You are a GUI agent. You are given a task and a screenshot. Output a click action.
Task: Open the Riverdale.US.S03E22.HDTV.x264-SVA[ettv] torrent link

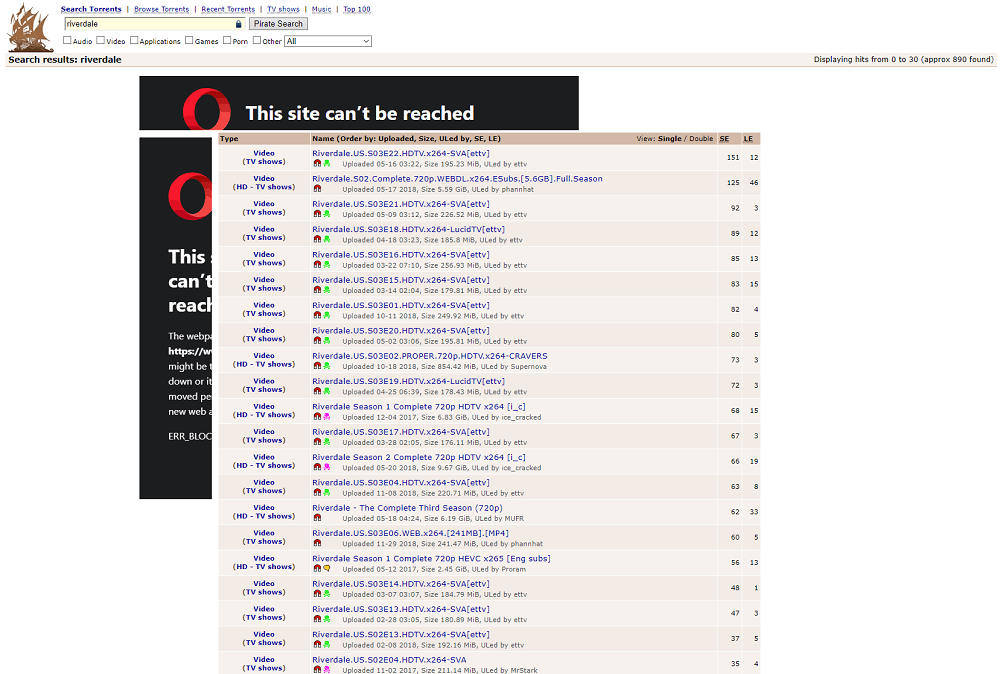(x=401, y=153)
